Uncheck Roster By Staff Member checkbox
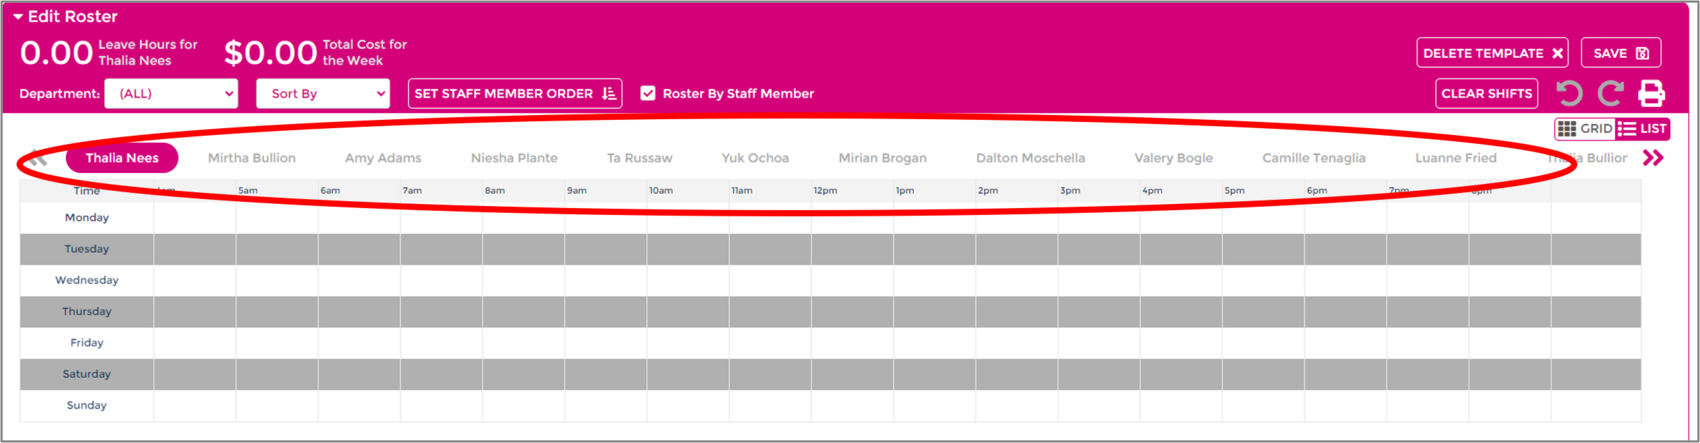This screenshot has height=443, width=1700. (x=648, y=93)
